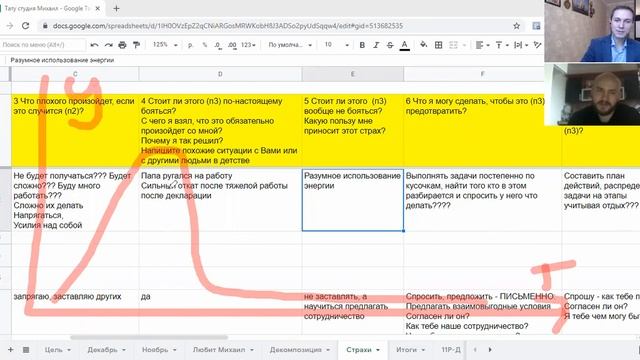Image resolution: width=640 pixels, height=360 pixels.
Task: Go forward in browser history
Action: click(x=10, y=26)
